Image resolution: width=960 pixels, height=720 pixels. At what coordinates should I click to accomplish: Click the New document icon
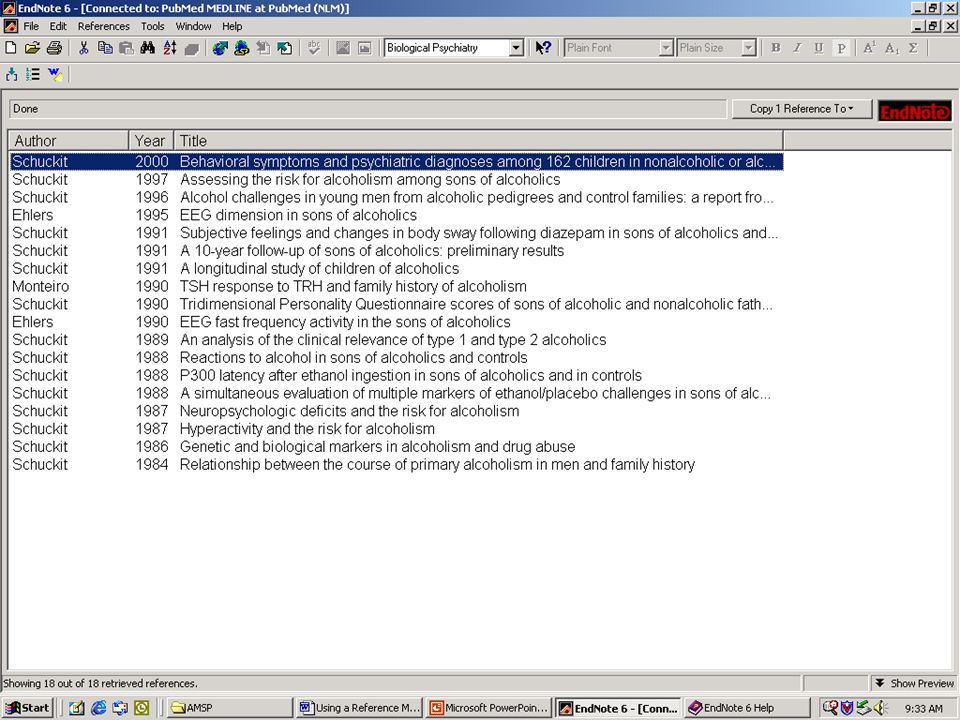click(x=10, y=48)
